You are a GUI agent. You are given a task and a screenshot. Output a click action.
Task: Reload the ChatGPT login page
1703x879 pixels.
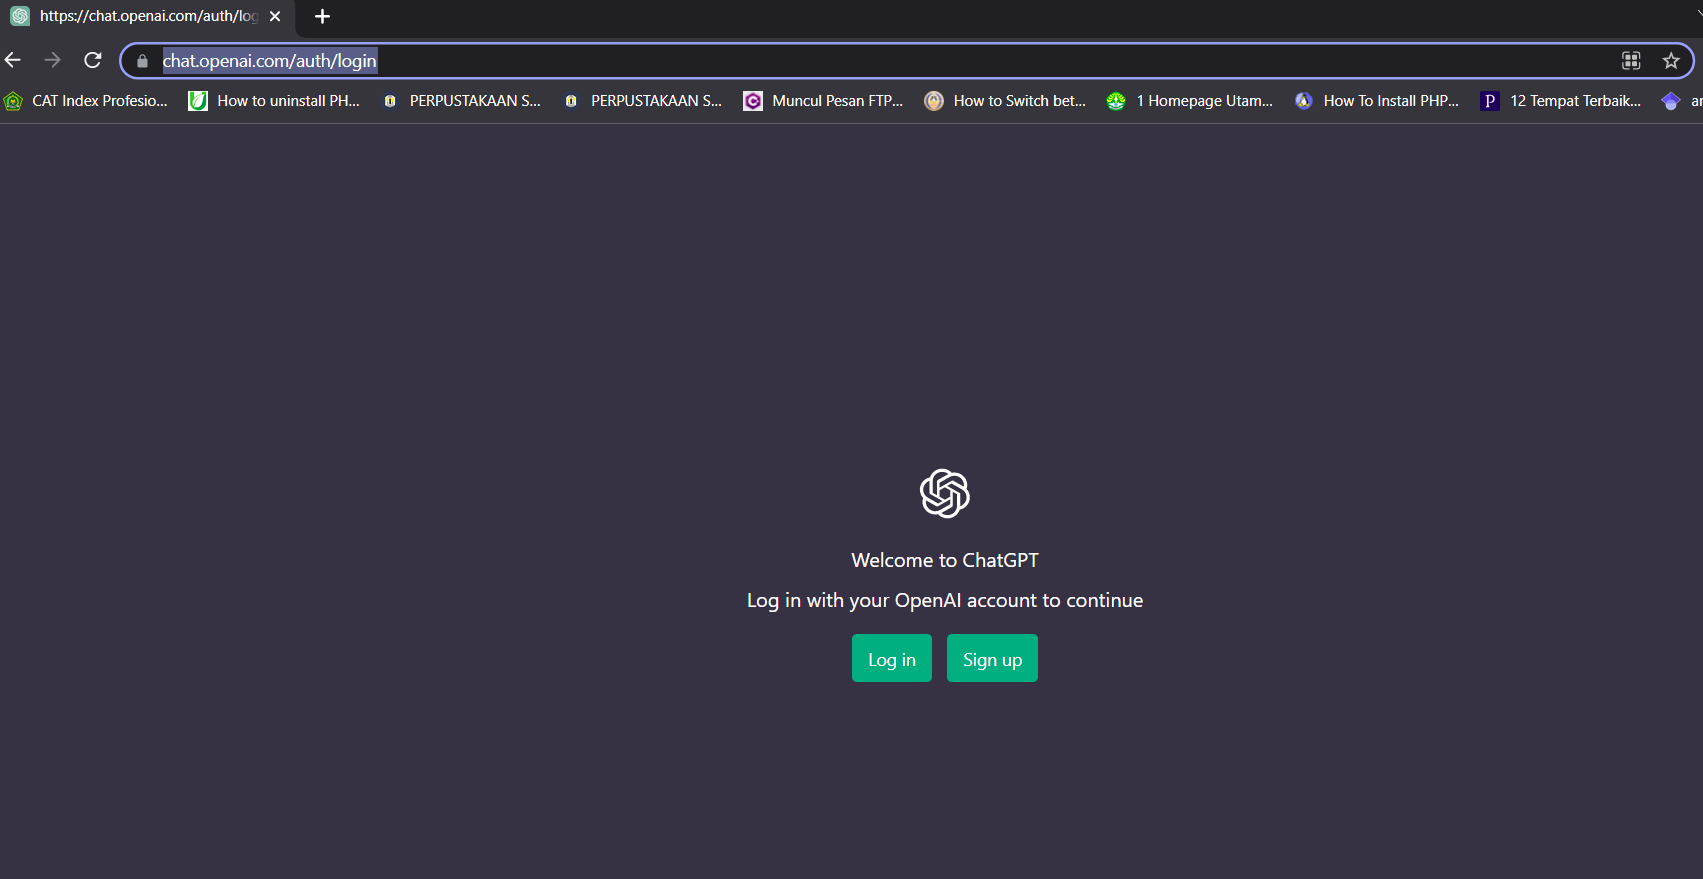[x=93, y=60]
